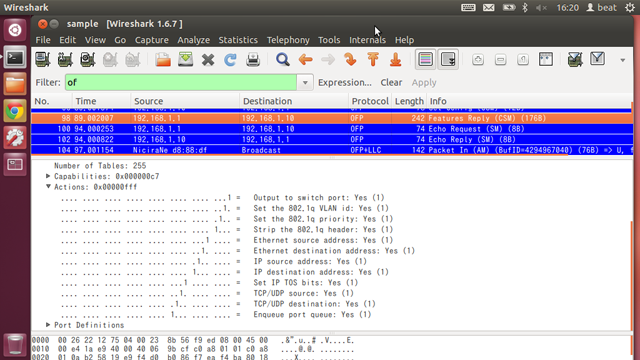Image resolution: width=640 pixels, height=360 pixels.
Task: Open capture options toolbar icon
Action: tap(65, 60)
